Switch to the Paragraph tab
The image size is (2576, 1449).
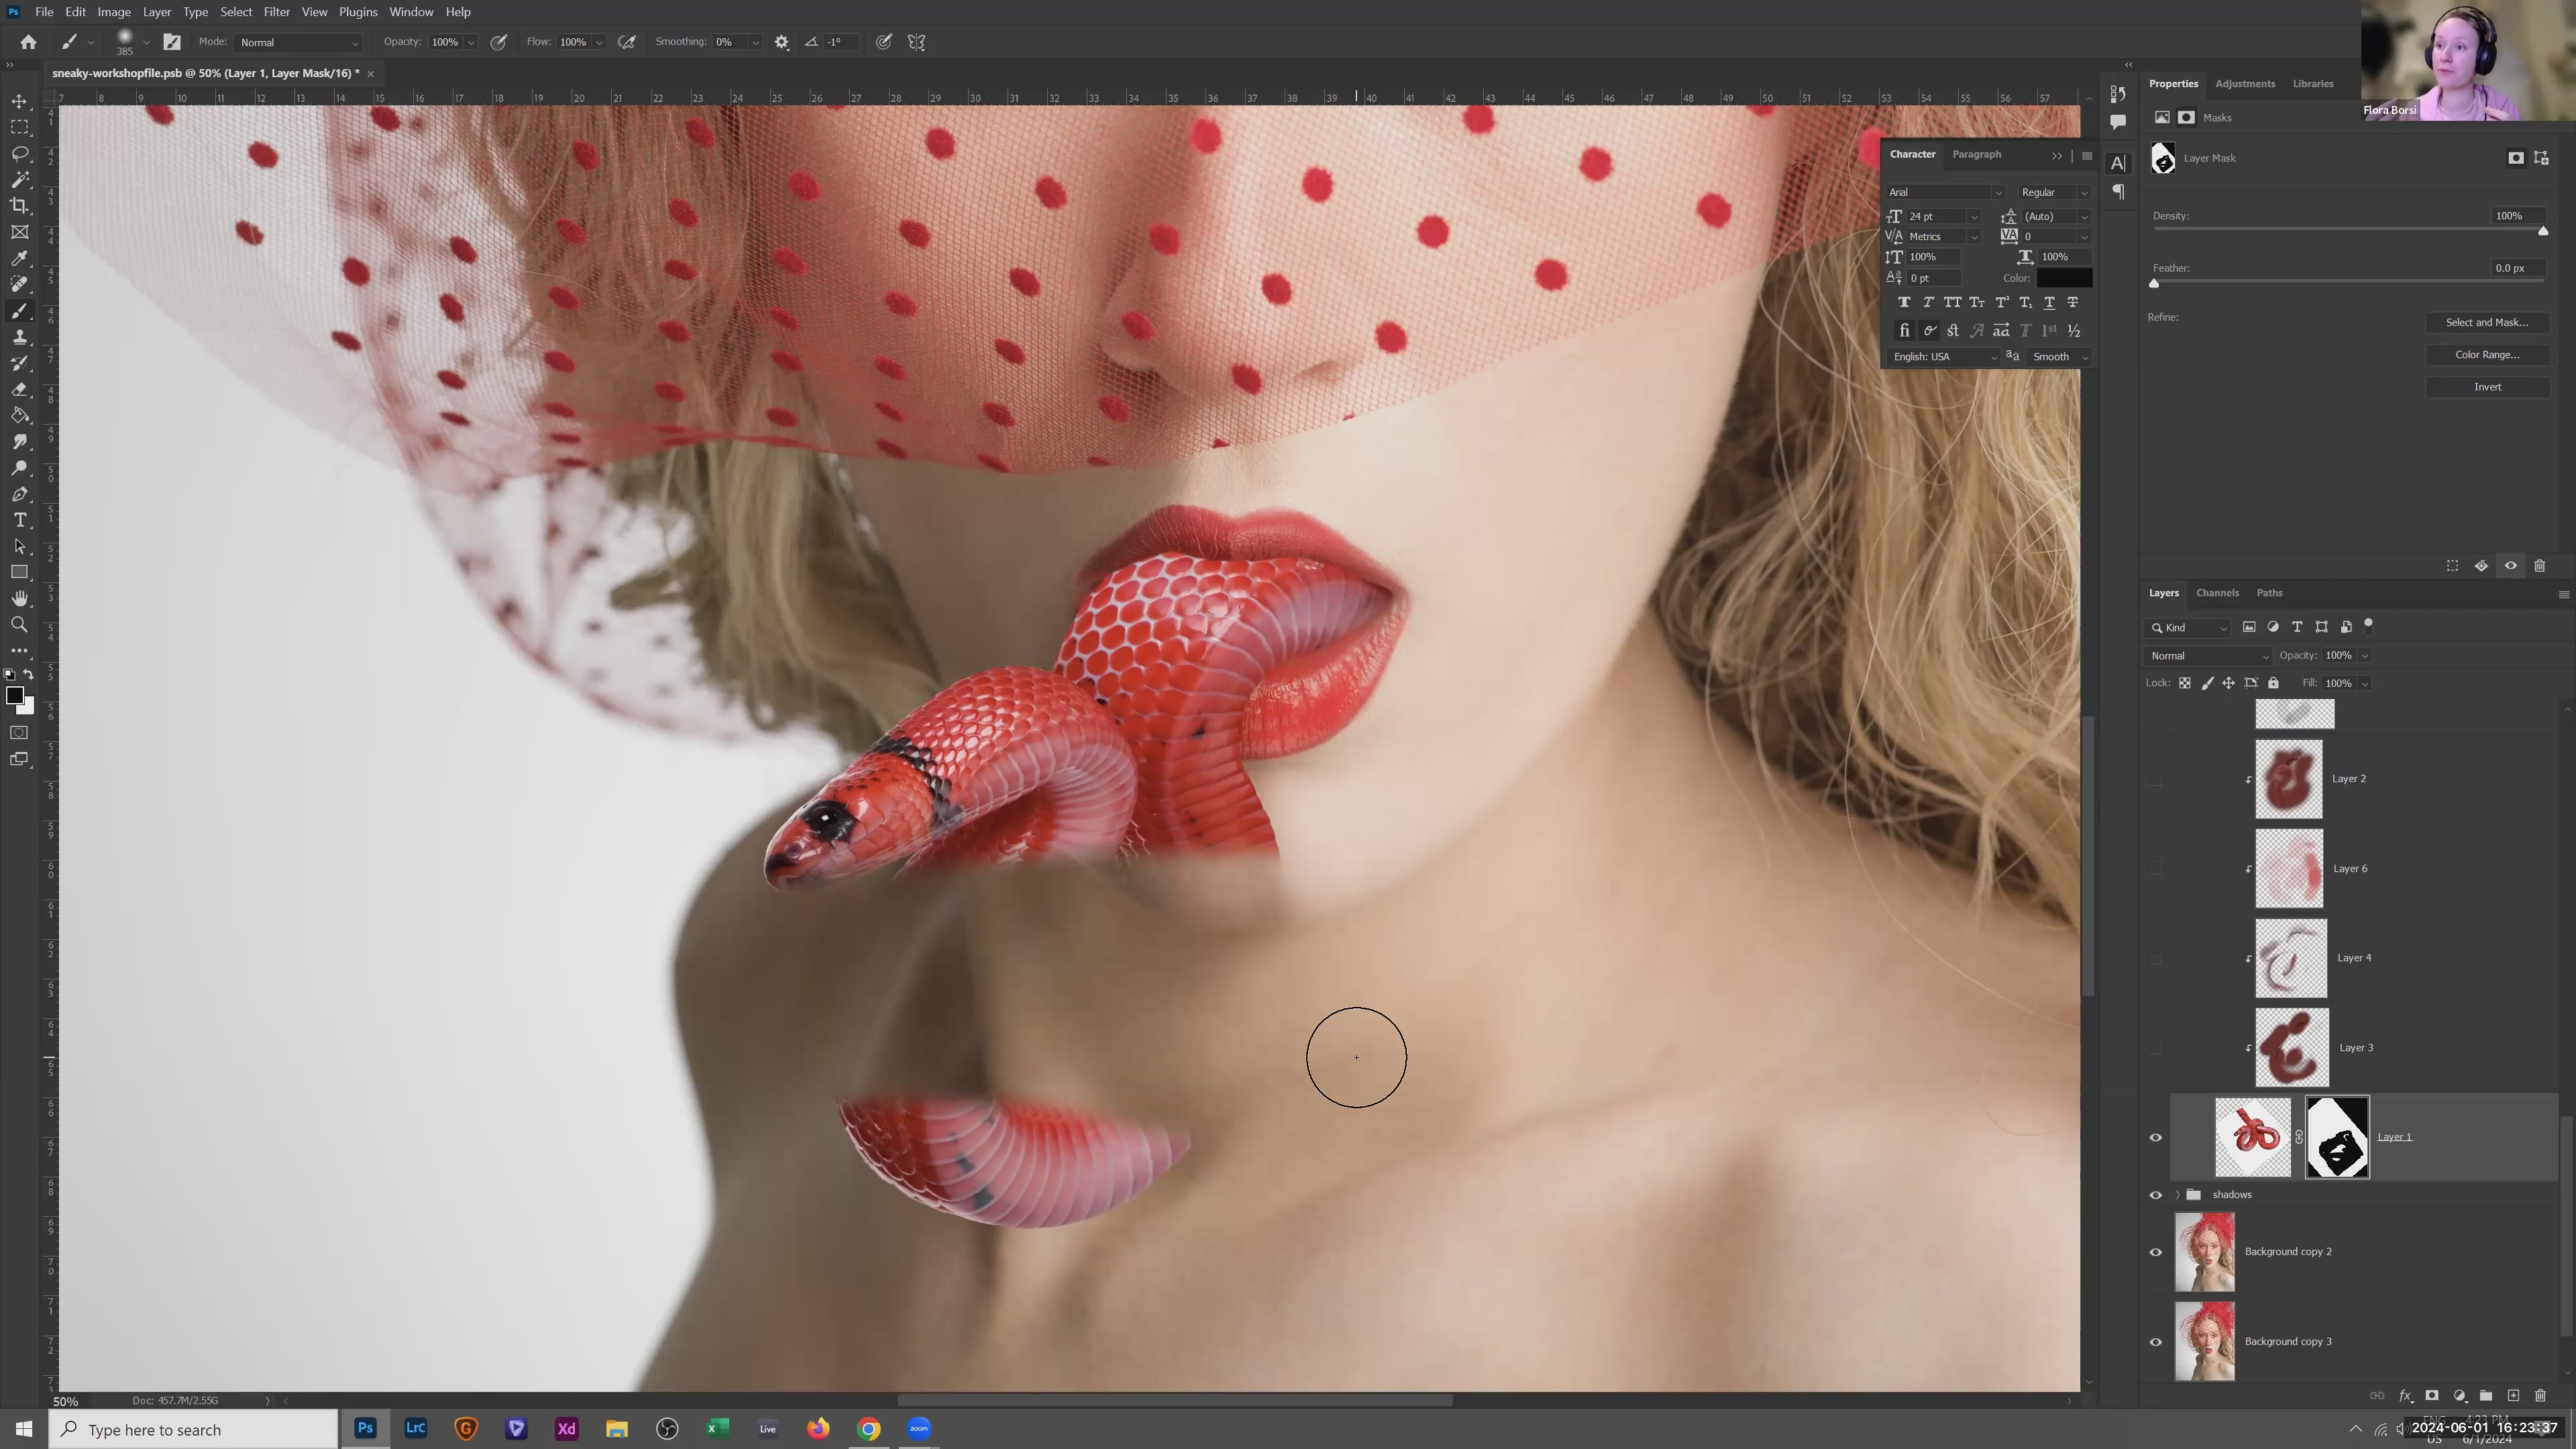click(x=1976, y=154)
